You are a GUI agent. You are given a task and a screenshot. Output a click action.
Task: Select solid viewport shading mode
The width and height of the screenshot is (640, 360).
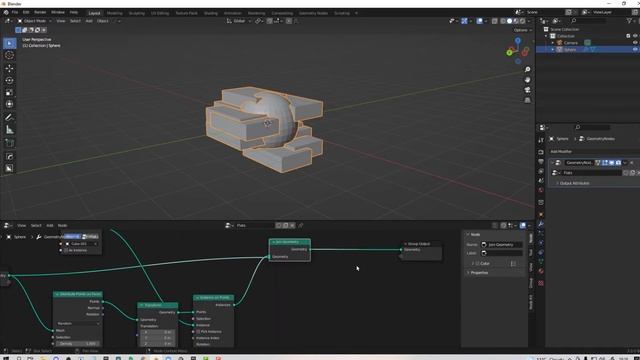(x=509, y=21)
